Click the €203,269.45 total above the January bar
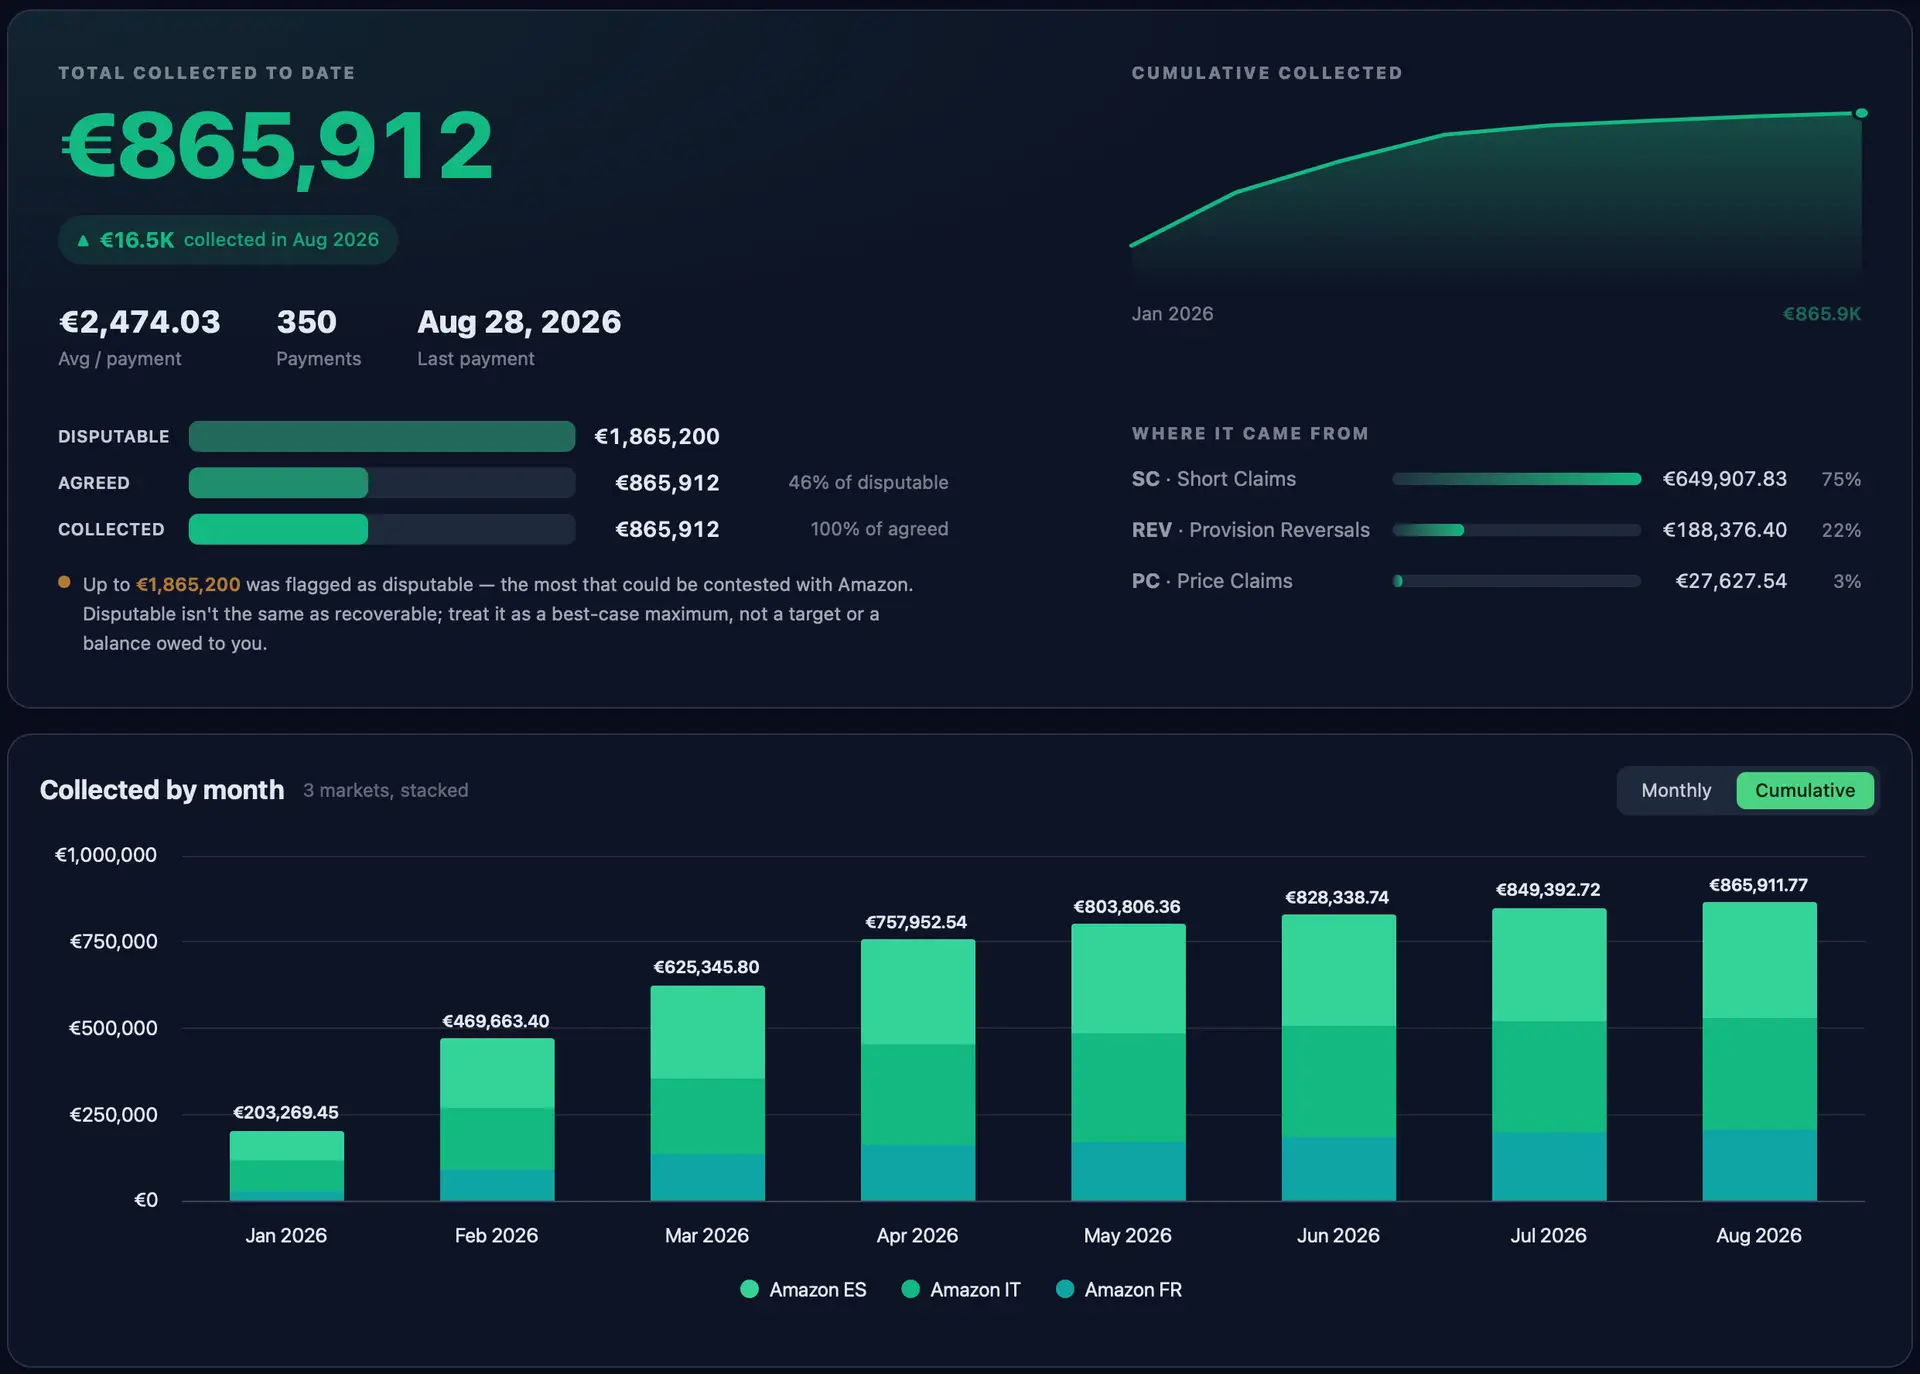1920x1374 pixels. tap(286, 1112)
